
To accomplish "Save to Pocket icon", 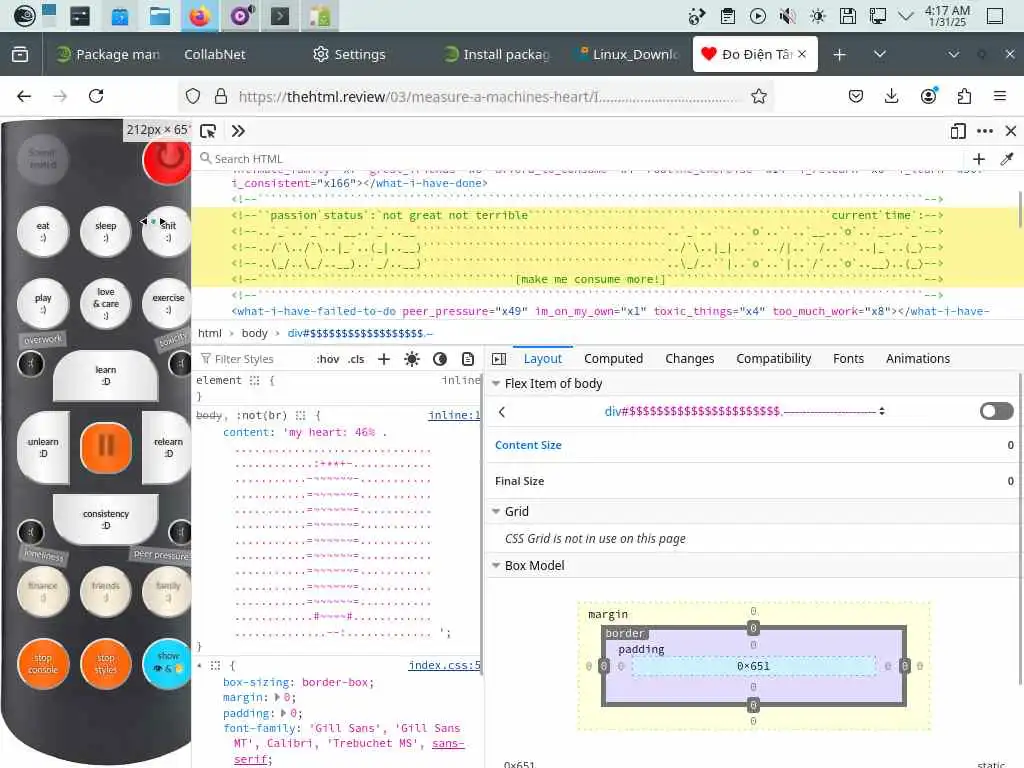I will [856, 97].
